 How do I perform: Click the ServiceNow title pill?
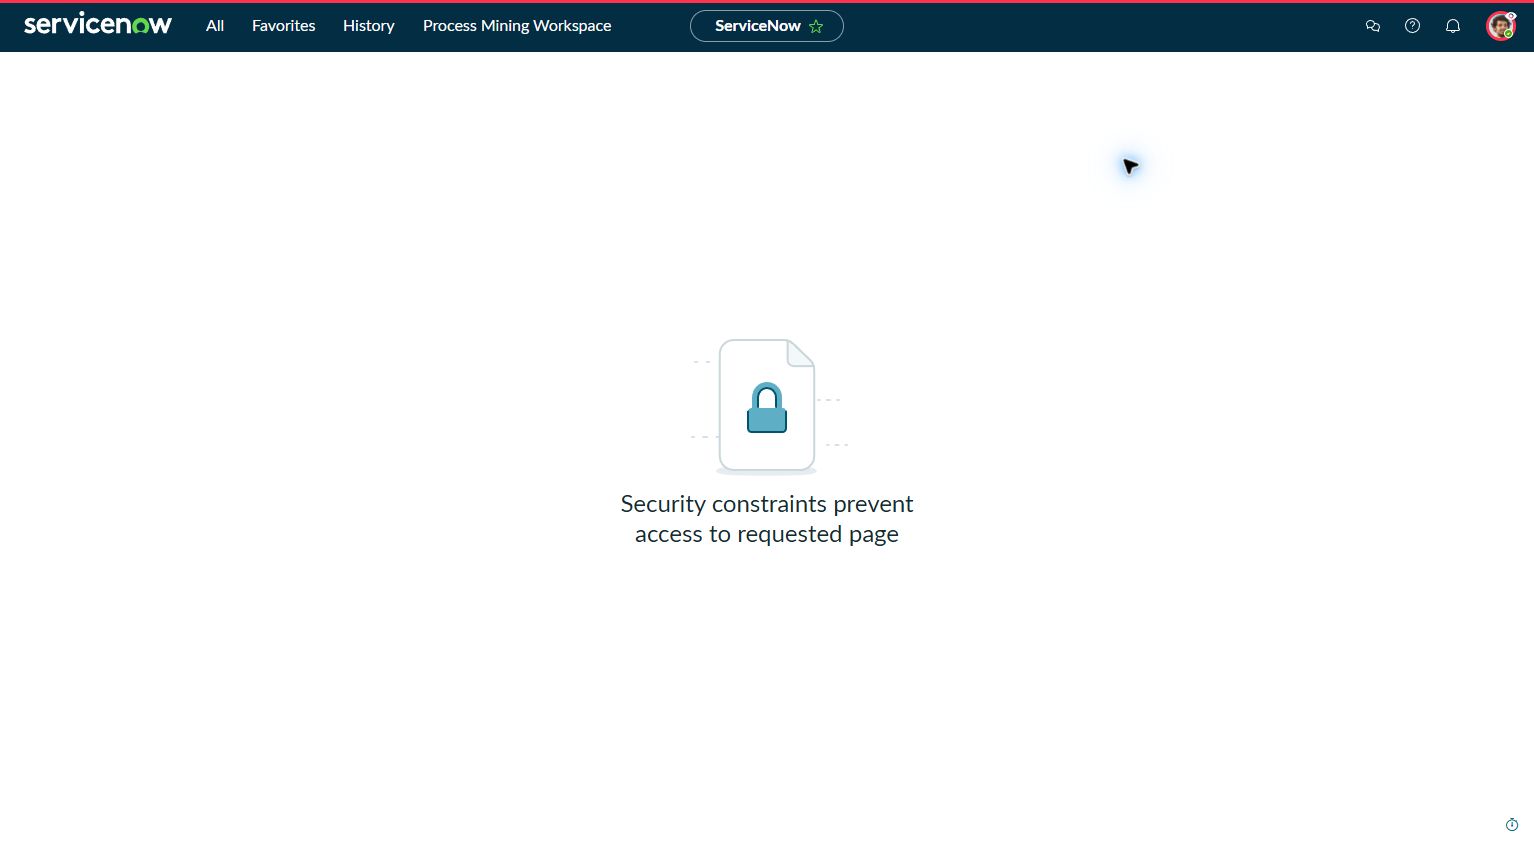pos(767,26)
